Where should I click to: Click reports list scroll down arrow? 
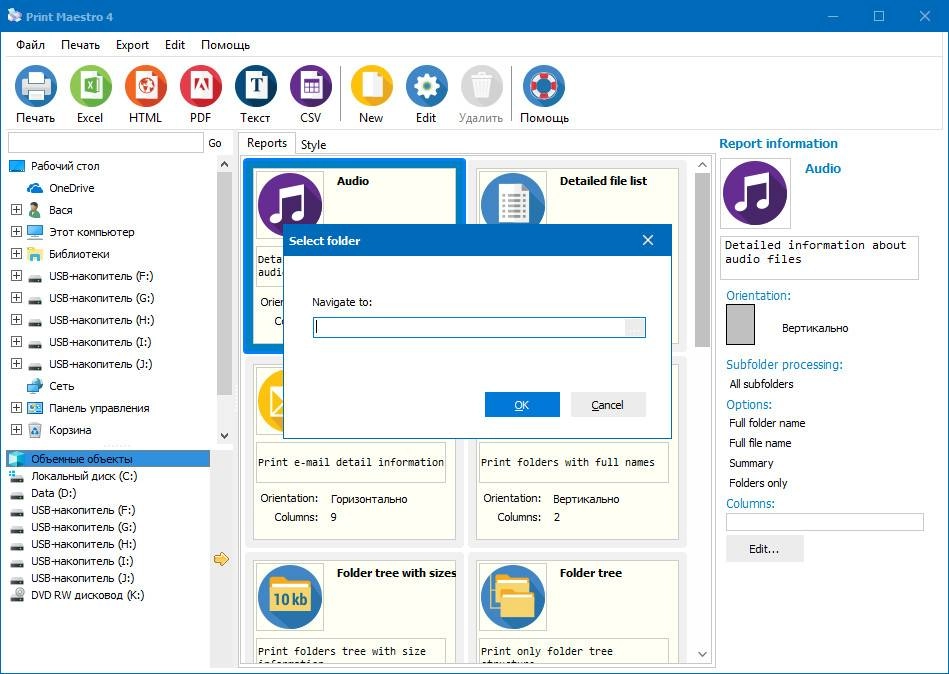point(702,654)
